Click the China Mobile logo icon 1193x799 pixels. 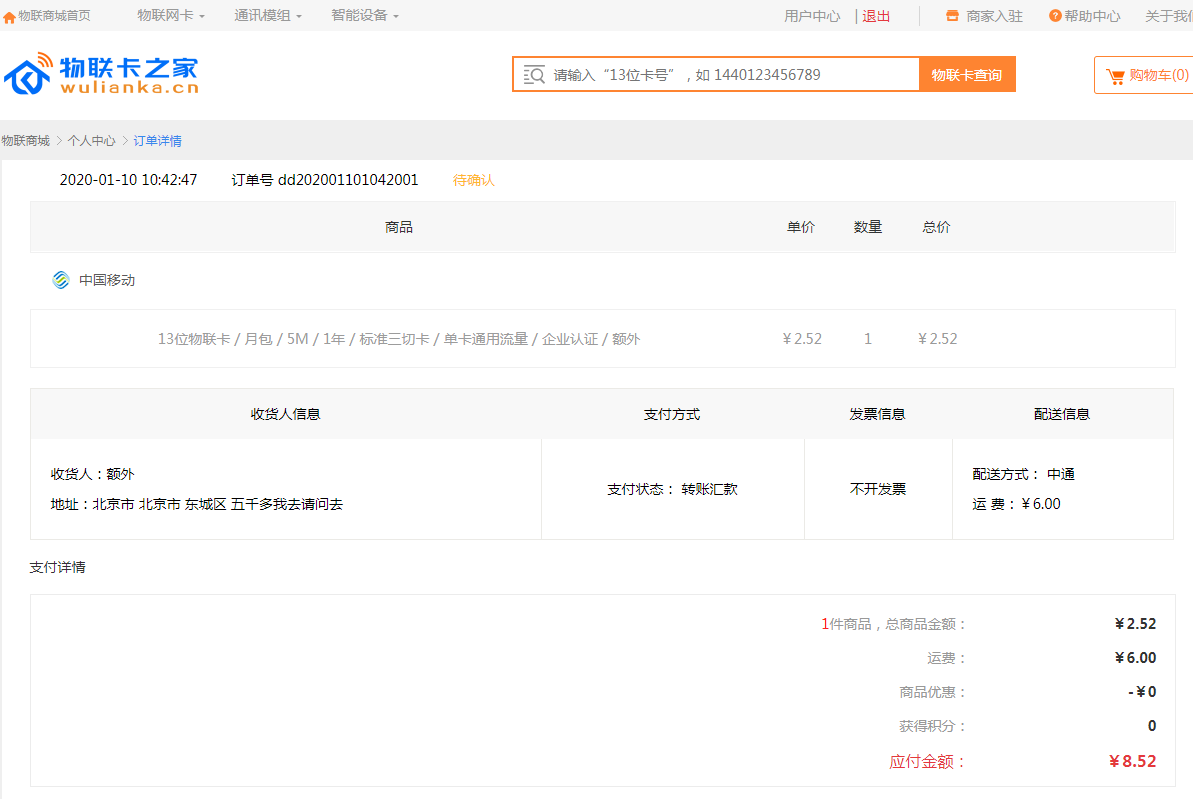click(61, 280)
